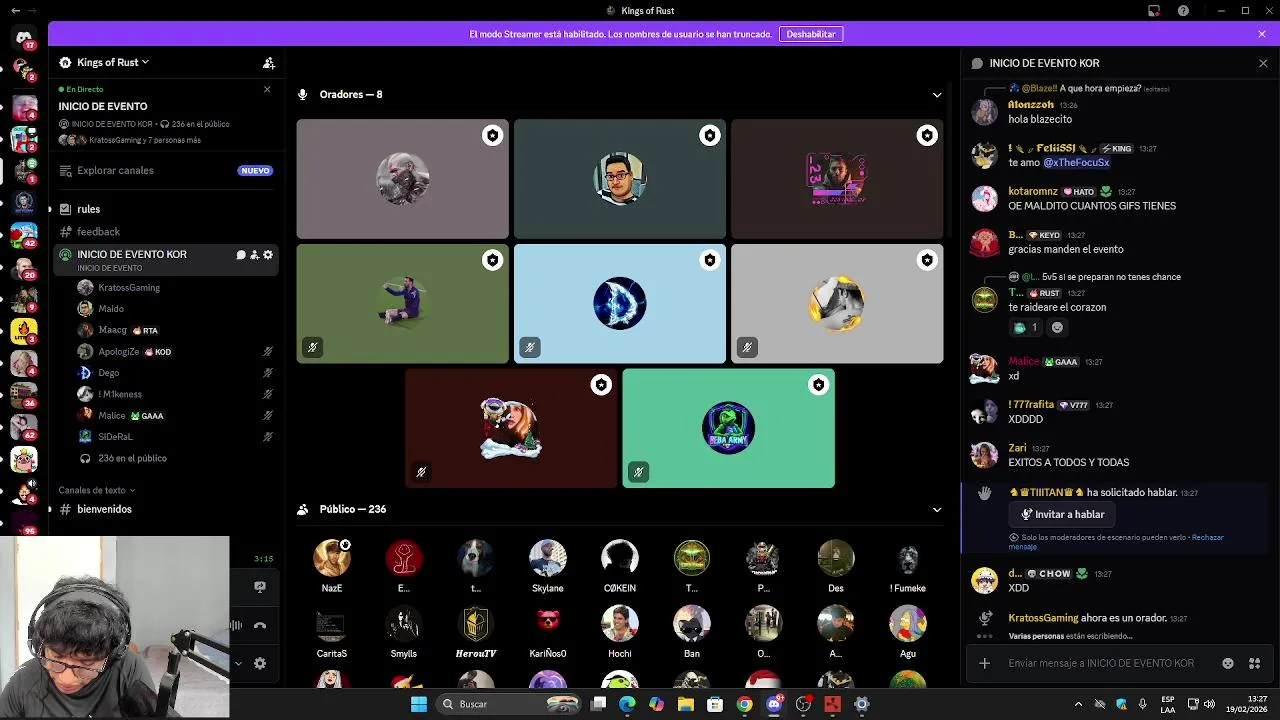Open Task View on taskbar
The width and height of the screenshot is (1280, 720).
[x=598, y=704]
